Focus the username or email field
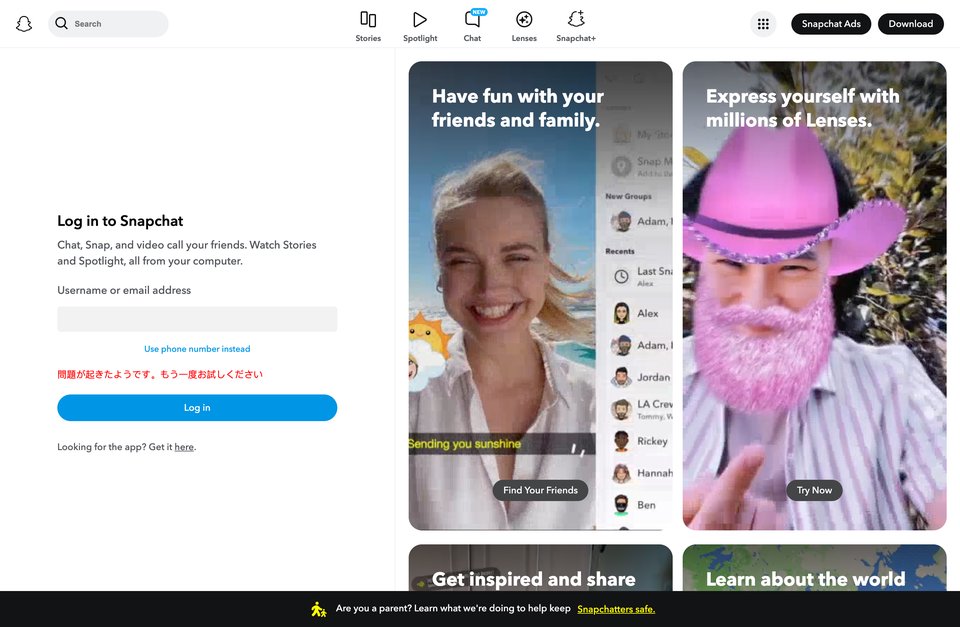This screenshot has height=627, width=960. point(197,319)
